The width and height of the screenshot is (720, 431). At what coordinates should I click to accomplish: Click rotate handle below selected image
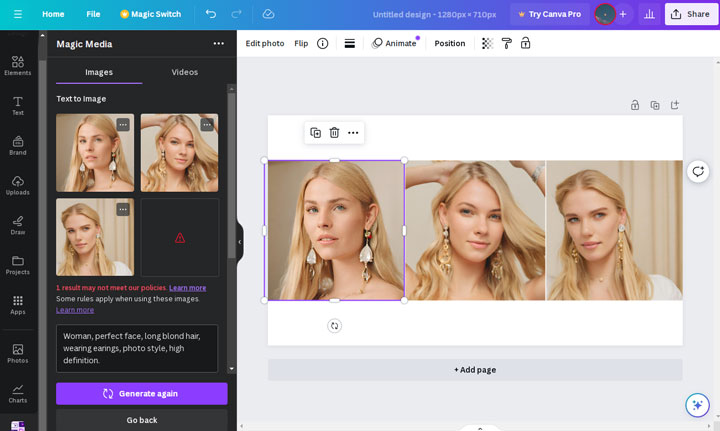pyautogui.click(x=334, y=326)
